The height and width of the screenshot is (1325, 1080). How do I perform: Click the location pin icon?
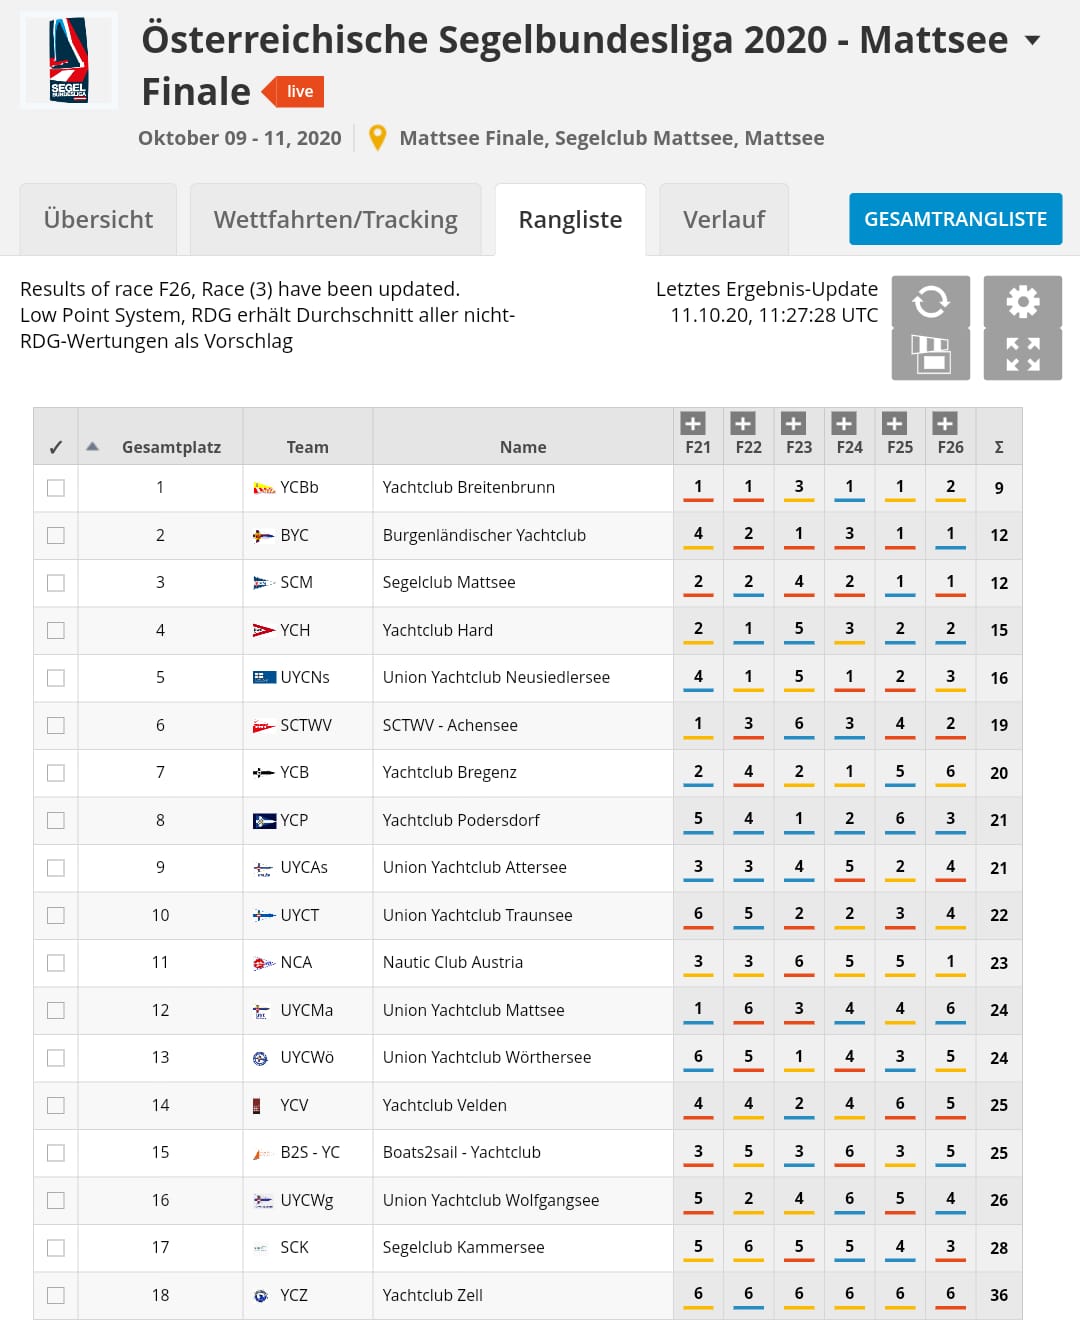[x=377, y=138]
